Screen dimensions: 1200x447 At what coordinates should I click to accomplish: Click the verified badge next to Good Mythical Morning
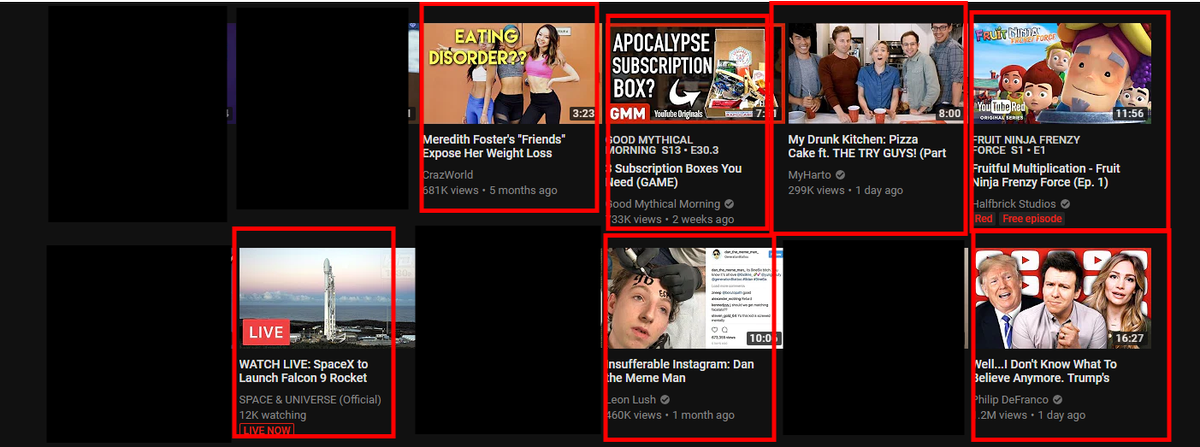click(729, 204)
